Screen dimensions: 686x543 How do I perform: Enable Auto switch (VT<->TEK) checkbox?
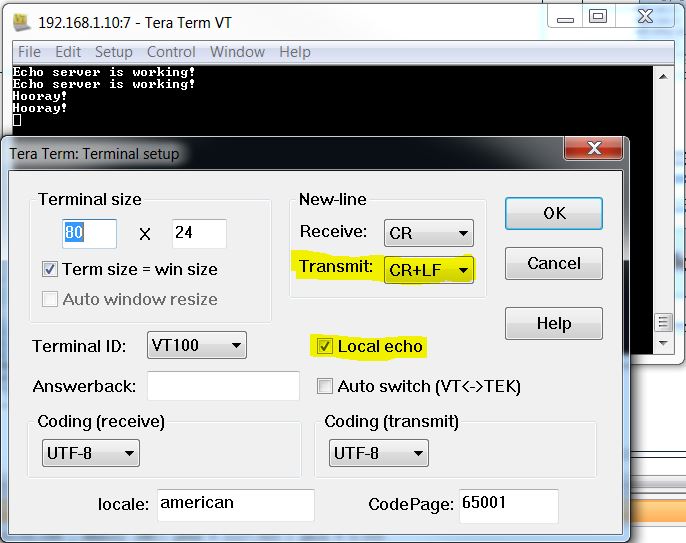click(324, 386)
